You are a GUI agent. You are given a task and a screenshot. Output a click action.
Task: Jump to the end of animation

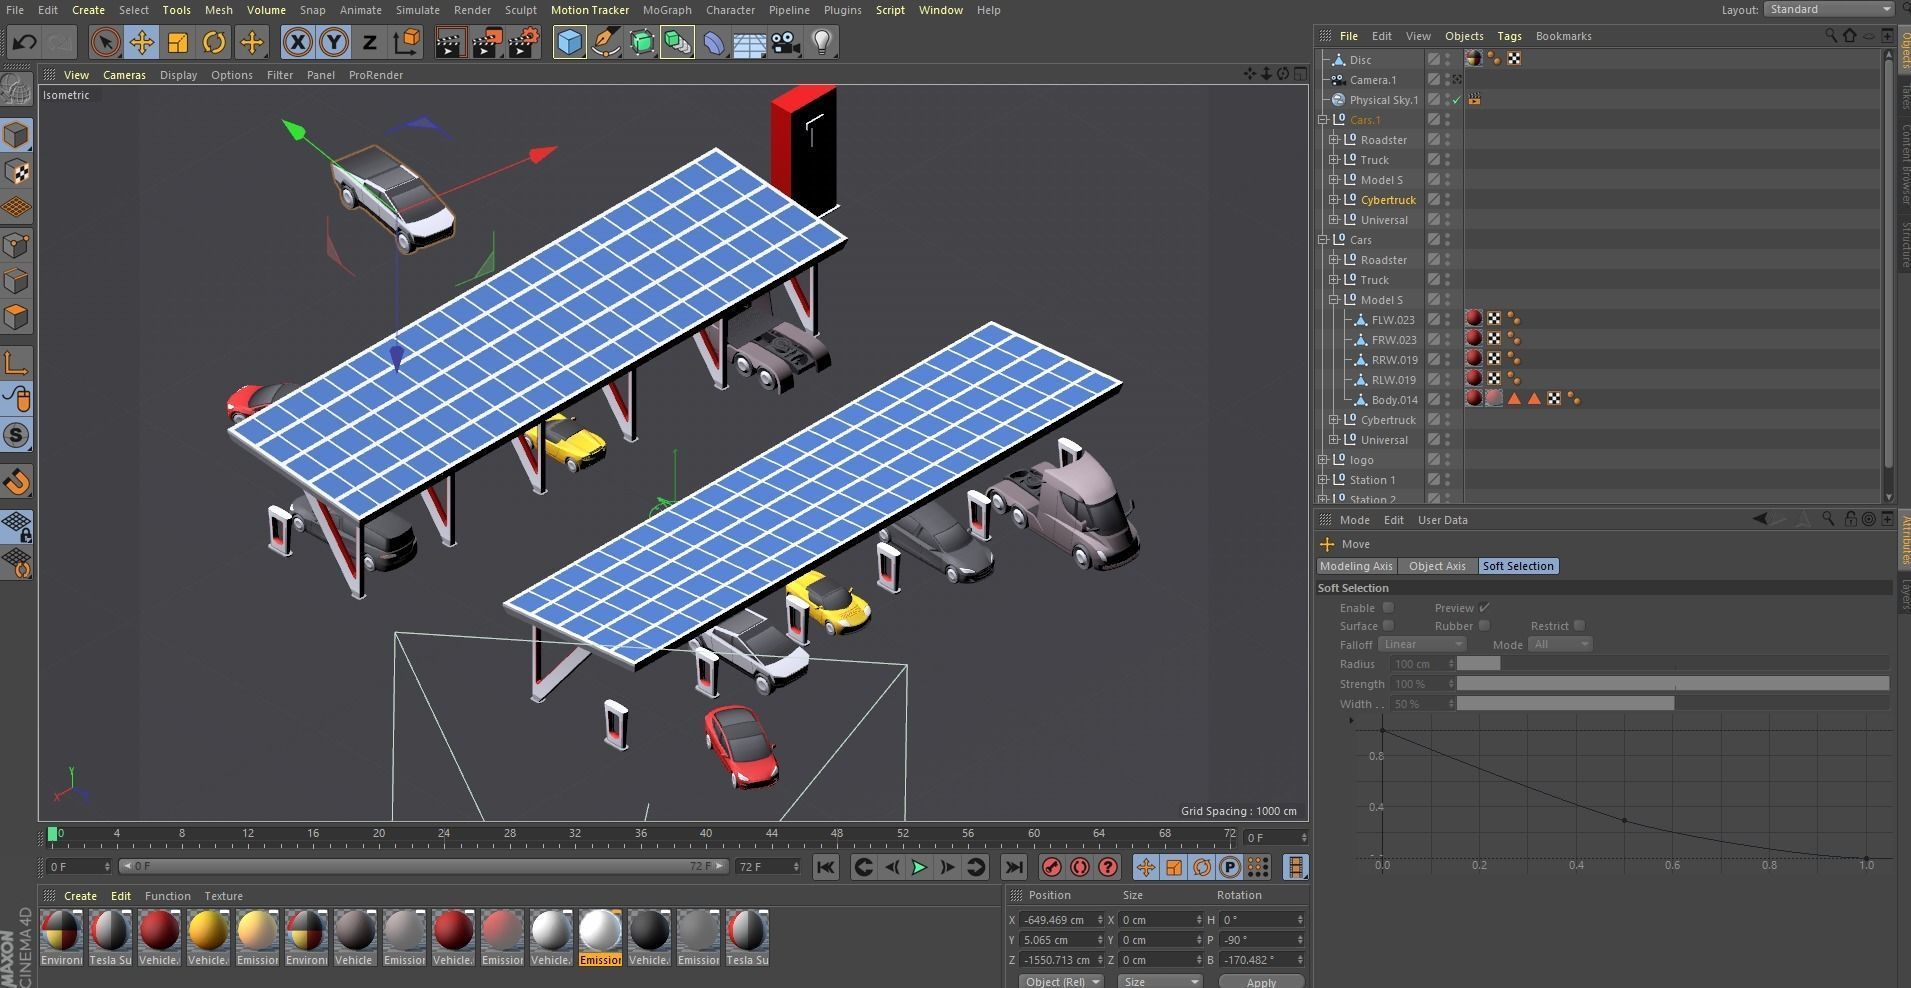coord(1013,867)
